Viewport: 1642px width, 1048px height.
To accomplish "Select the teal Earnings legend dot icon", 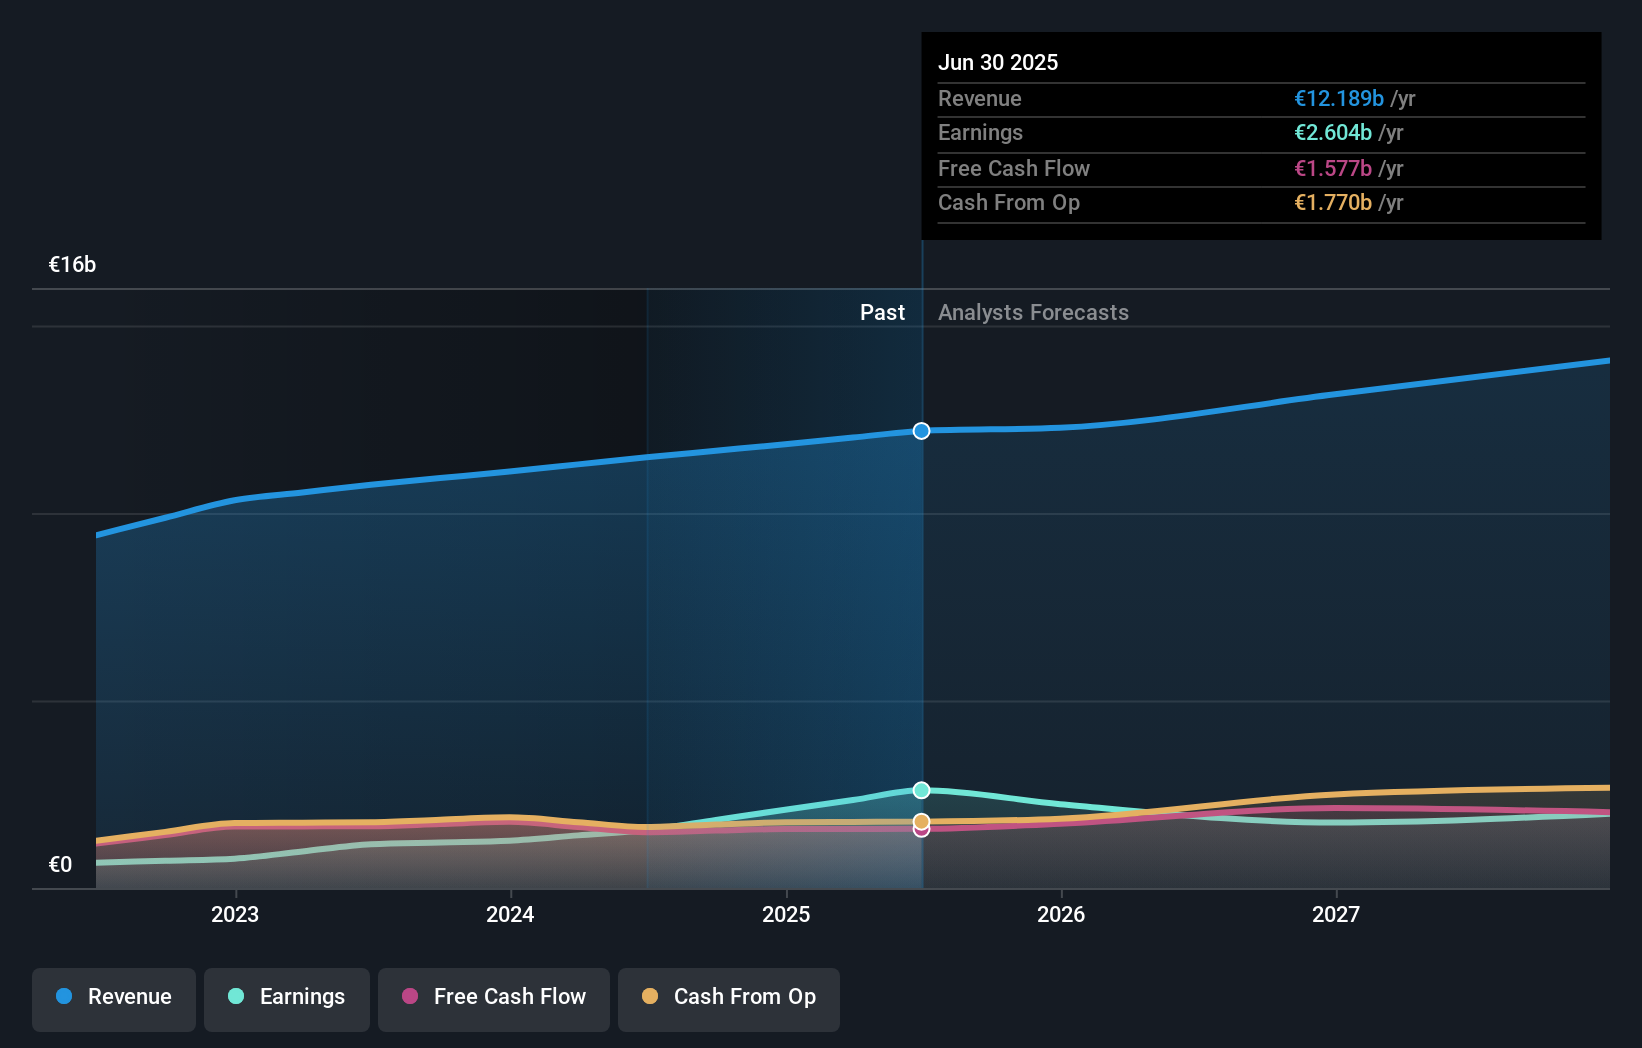I will [234, 997].
